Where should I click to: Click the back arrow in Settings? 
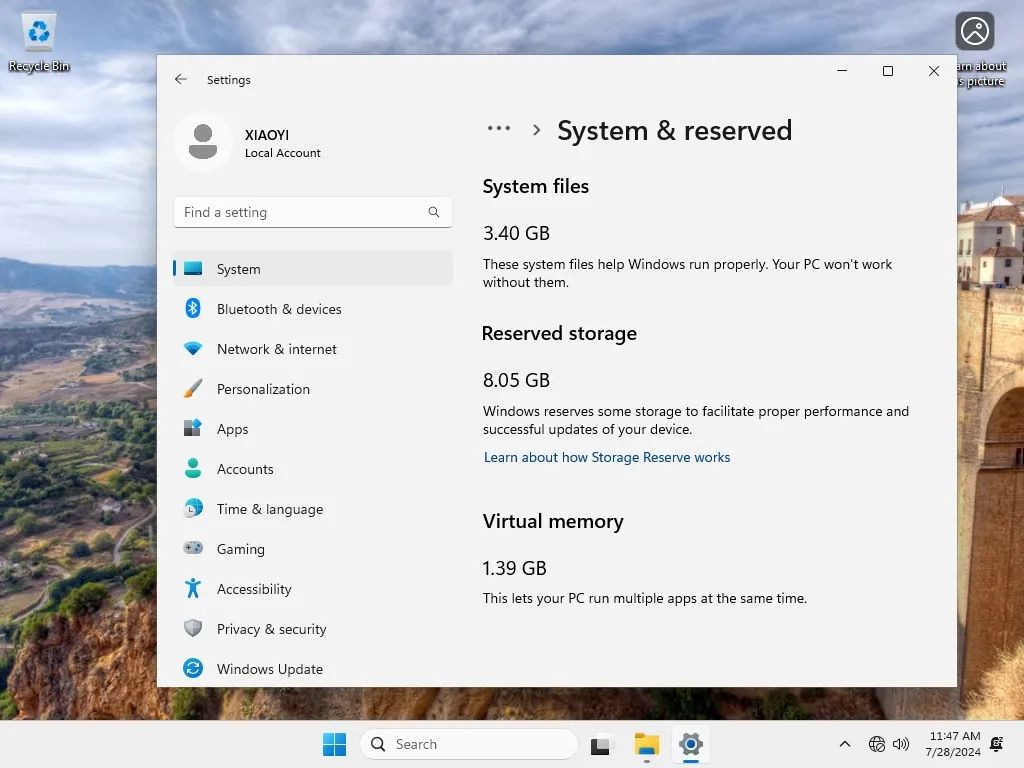(x=181, y=79)
